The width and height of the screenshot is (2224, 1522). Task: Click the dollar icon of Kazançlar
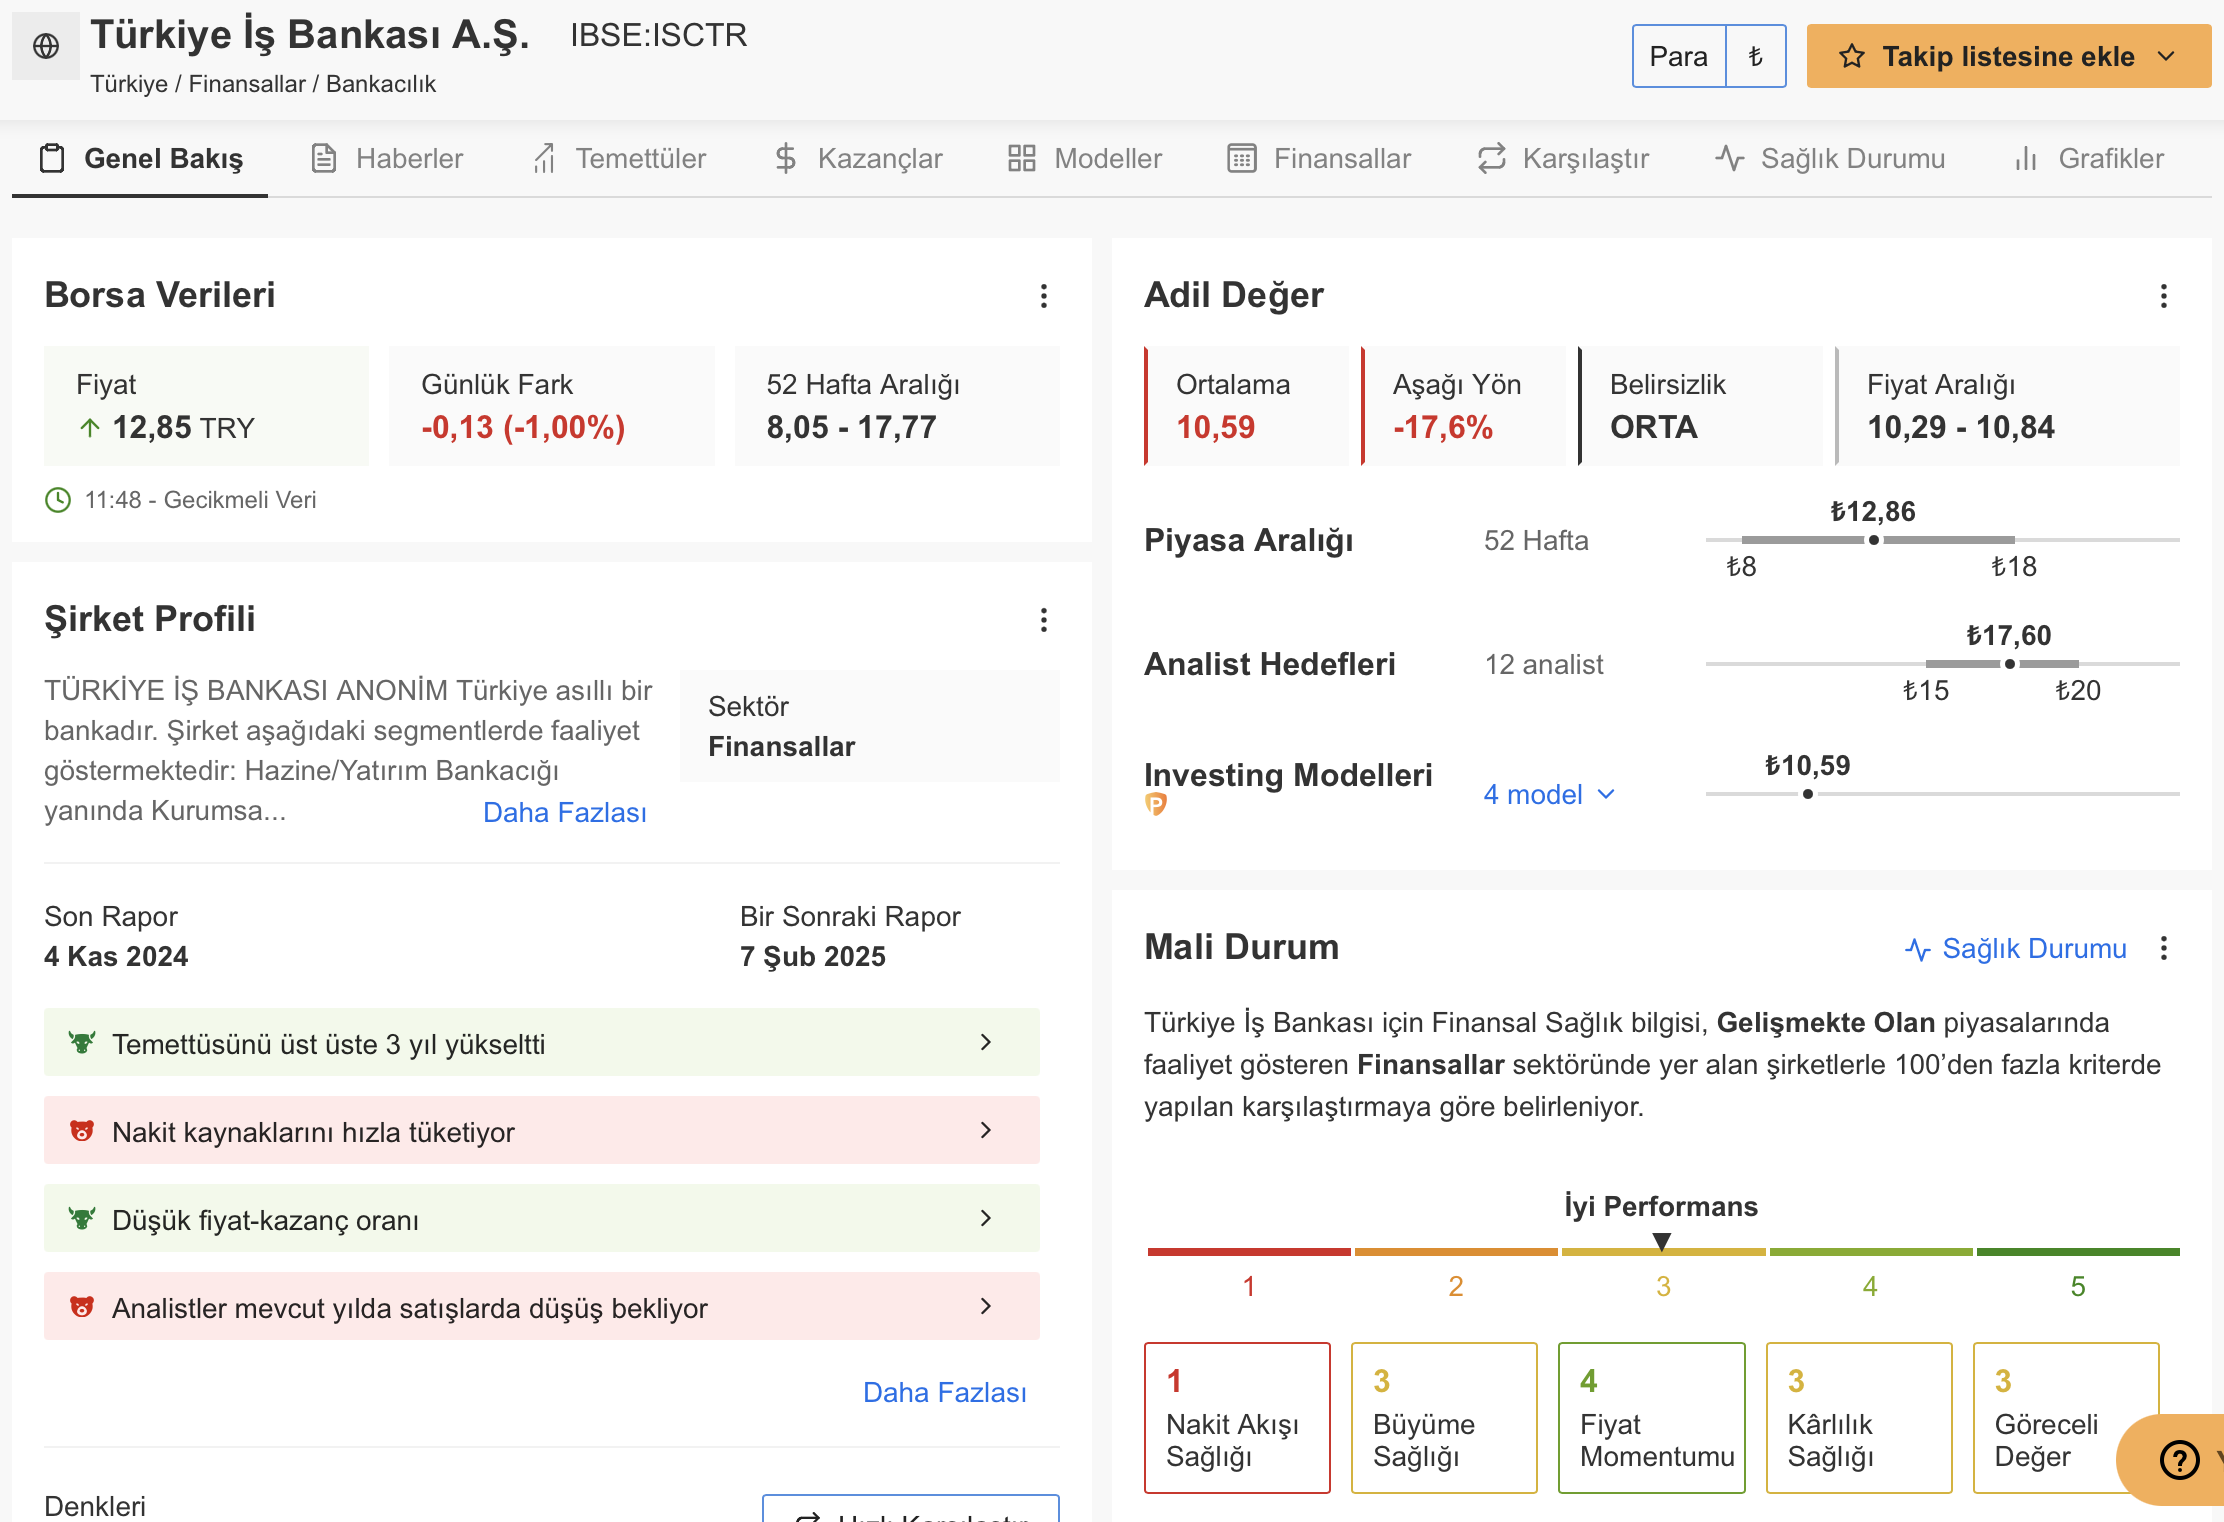click(786, 158)
